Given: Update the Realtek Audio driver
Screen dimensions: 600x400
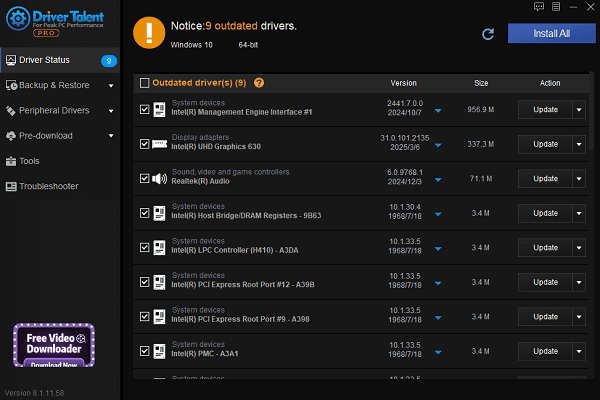Looking at the screenshot, I should coord(545,179).
